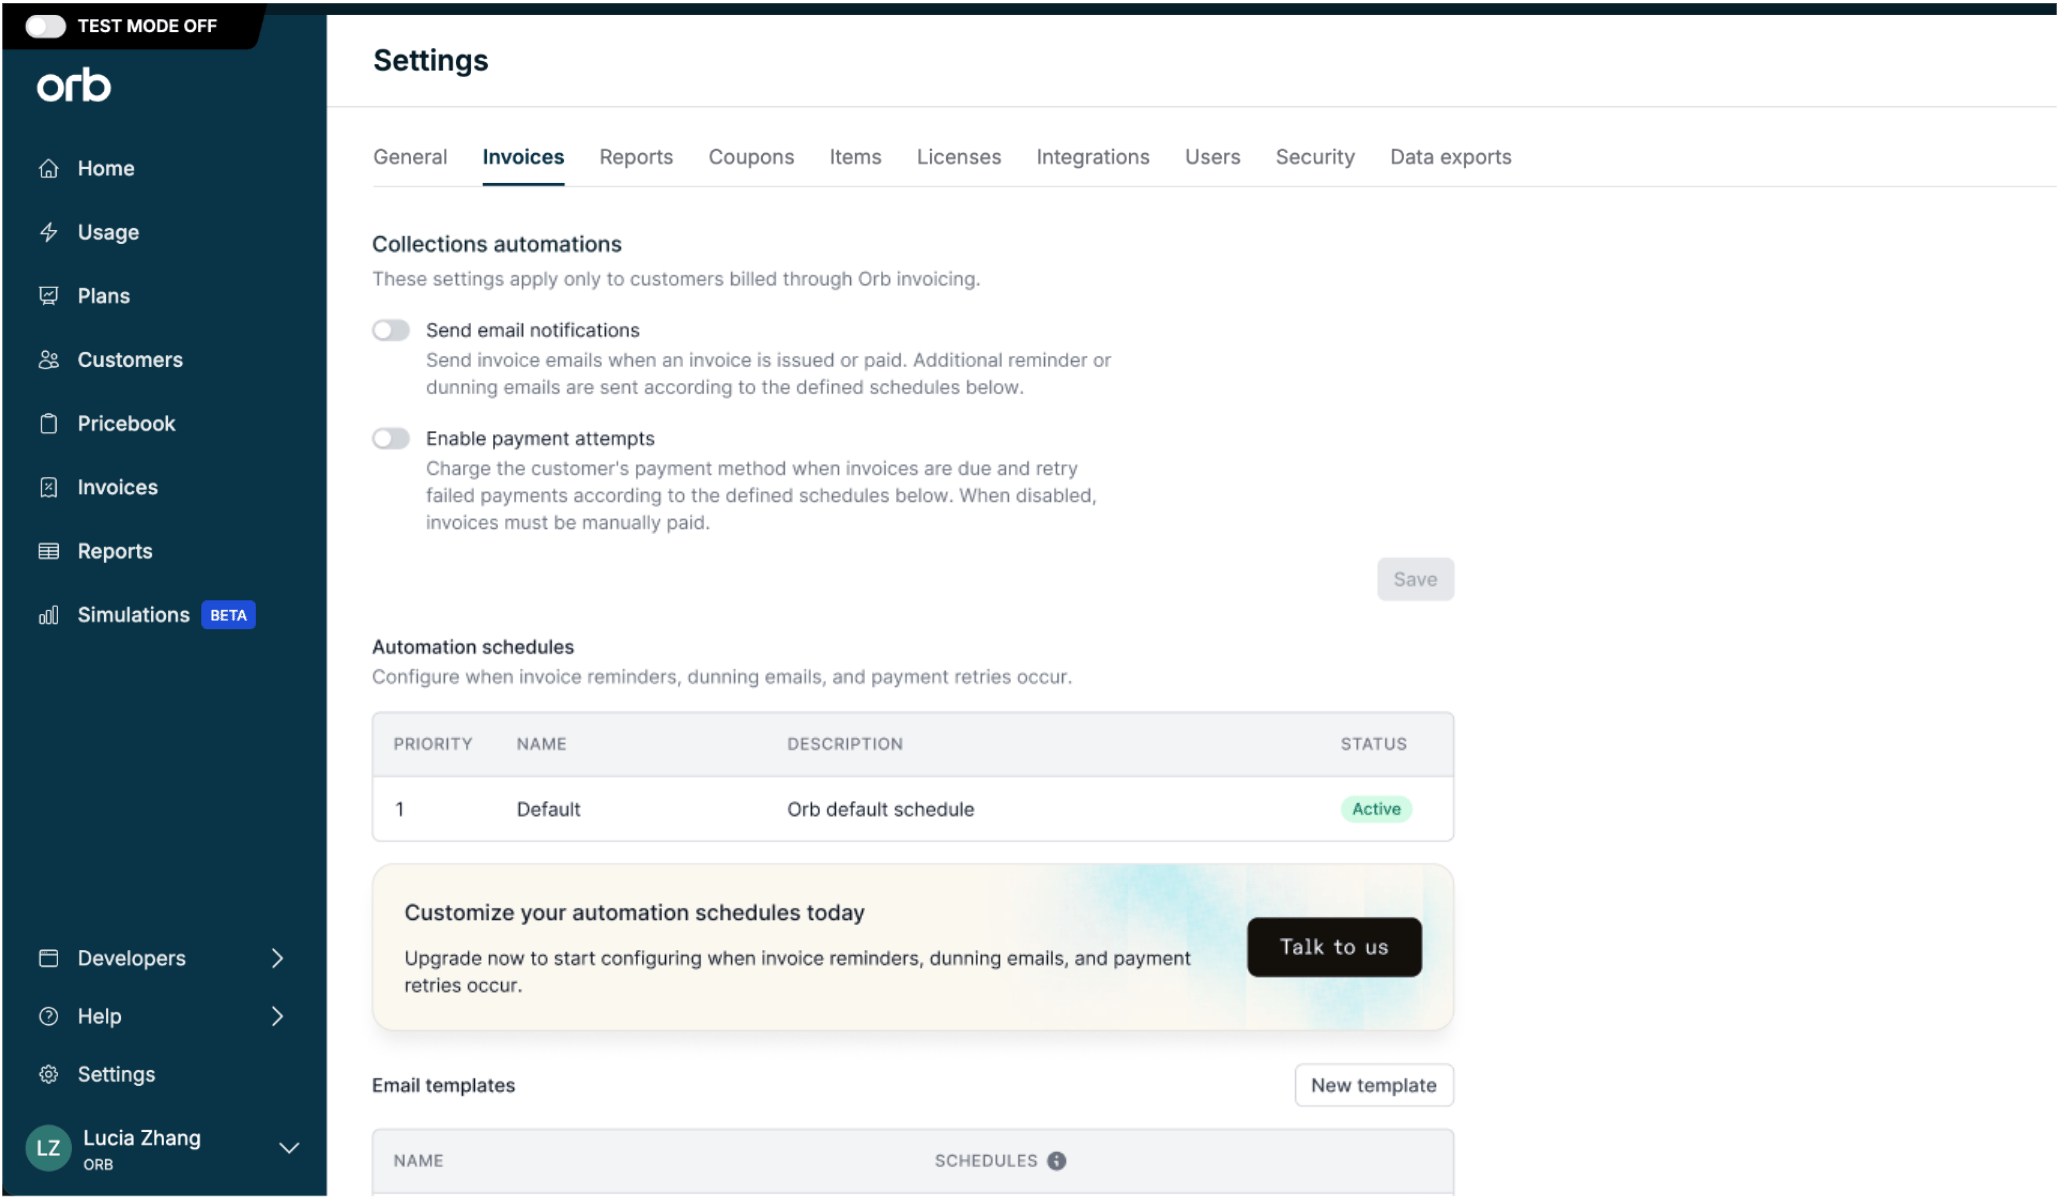The height and width of the screenshot is (1199, 2062).
Task: Expand the Help submenu chevron
Action: point(278,1017)
